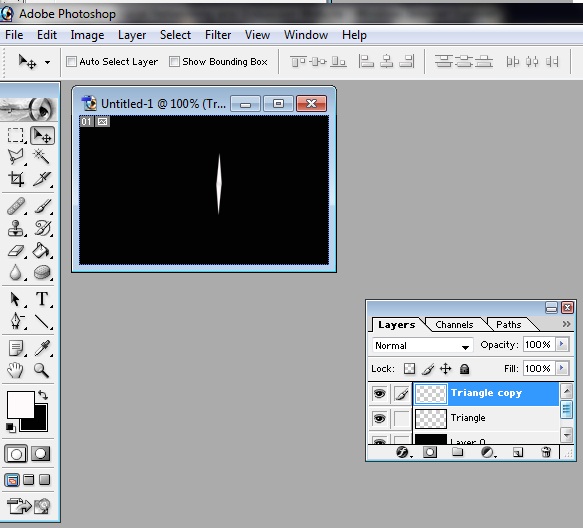
Task: Select the Eraser tool
Action: 16,251
